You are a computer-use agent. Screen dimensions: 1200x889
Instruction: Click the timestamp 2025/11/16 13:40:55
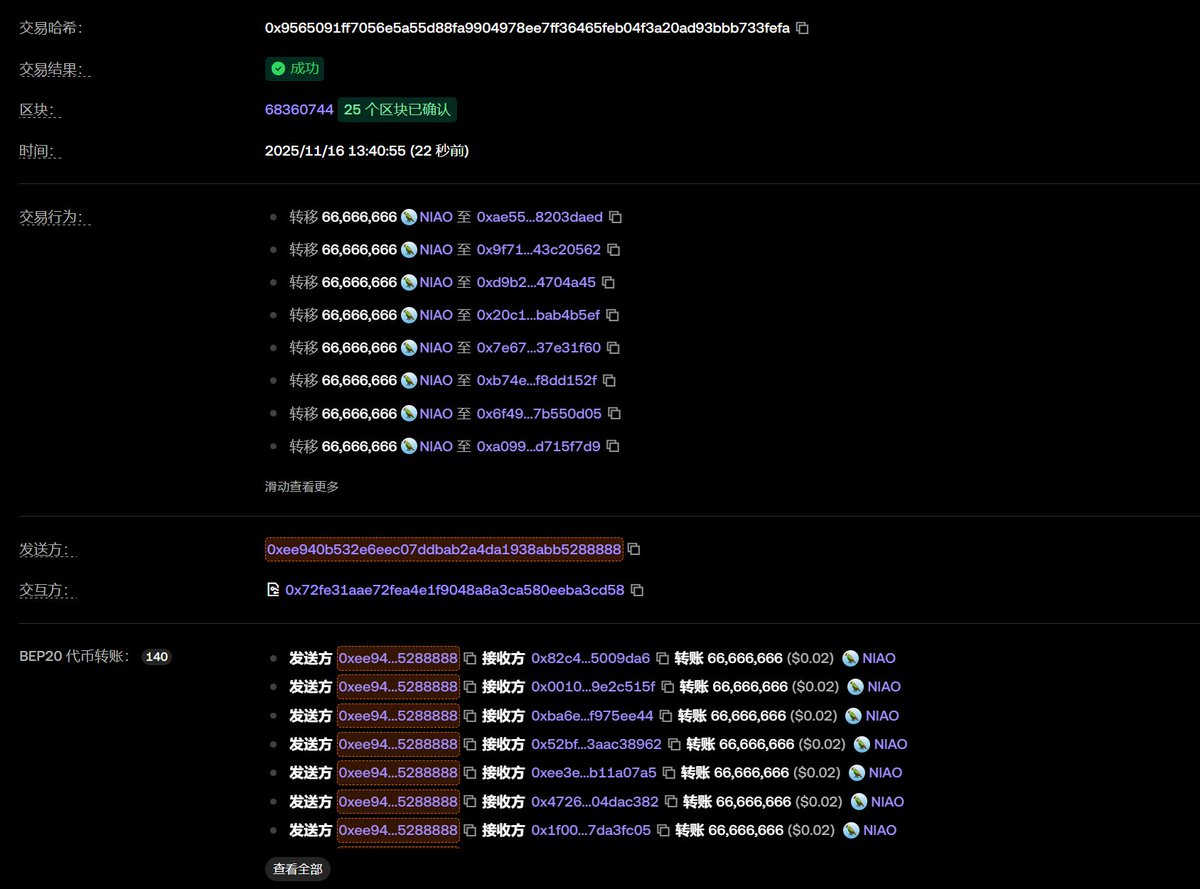click(x=367, y=151)
